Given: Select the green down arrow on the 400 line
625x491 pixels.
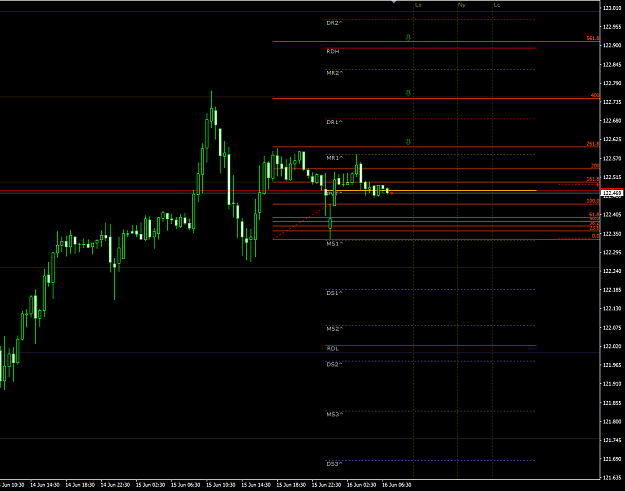Looking at the screenshot, I should (408, 93).
